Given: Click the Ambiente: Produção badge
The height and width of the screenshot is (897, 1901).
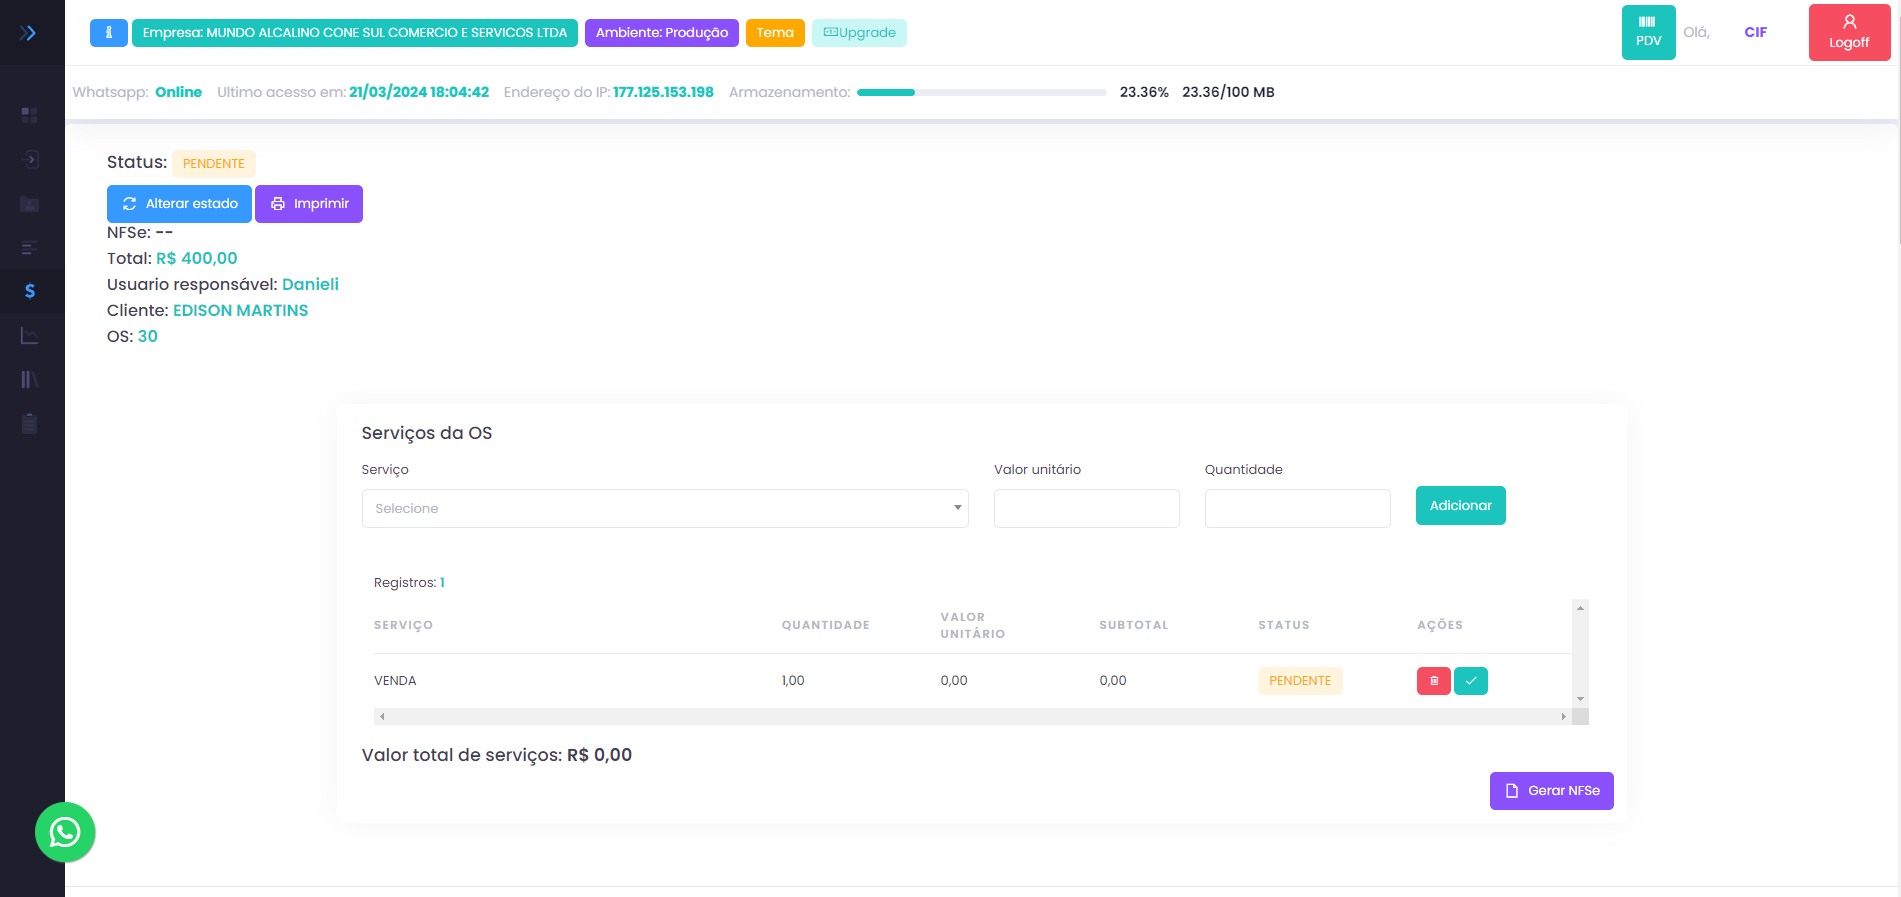Looking at the screenshot, I should coord(661,33).
